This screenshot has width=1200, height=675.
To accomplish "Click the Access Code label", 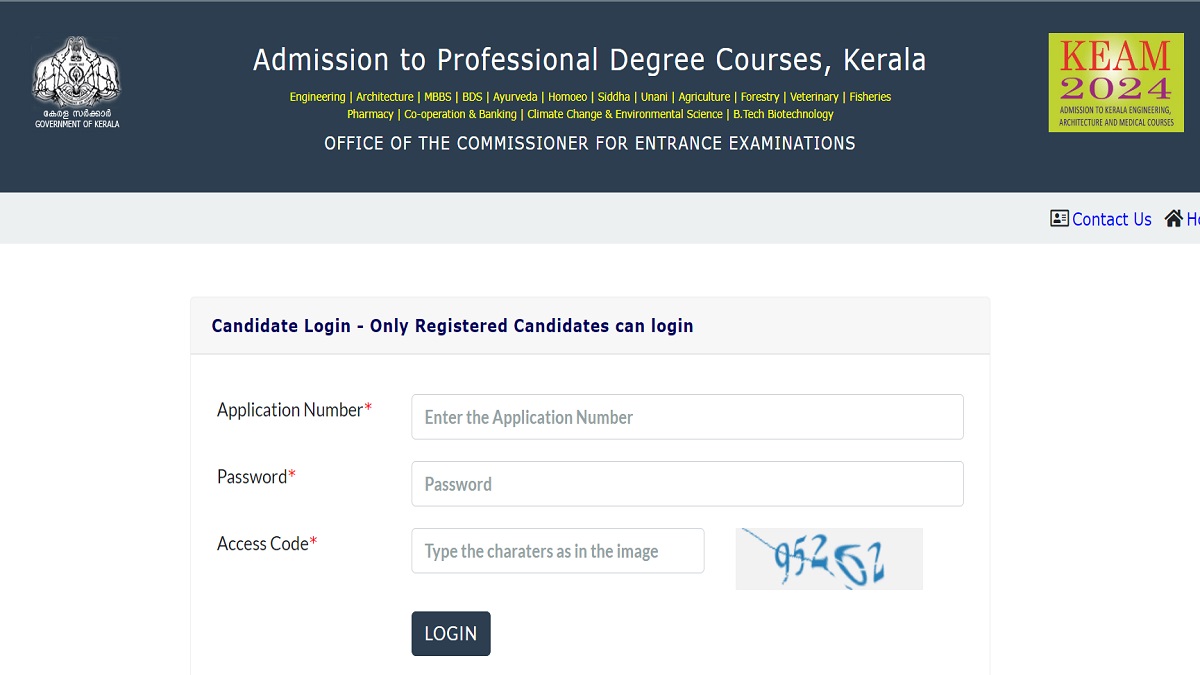I will click(x=263, y=544).
